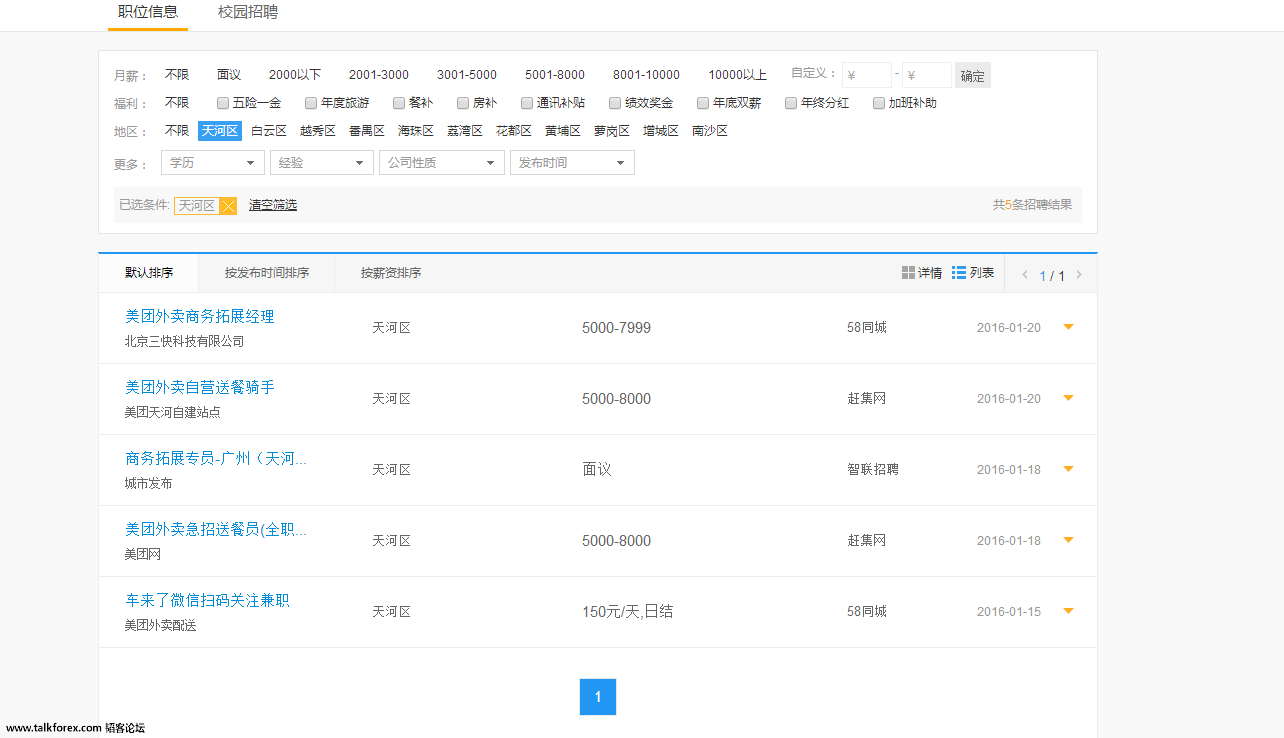Enable the 绩效奖金 checkbox
This screenshot has height=738, width=1284.
tap(615, 103)
